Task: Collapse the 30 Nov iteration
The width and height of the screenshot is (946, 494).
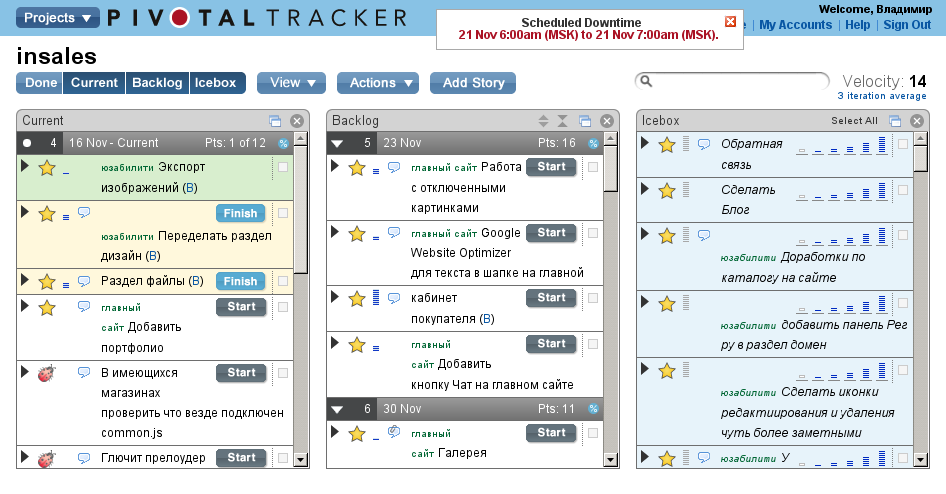Action: pos(337,410)
